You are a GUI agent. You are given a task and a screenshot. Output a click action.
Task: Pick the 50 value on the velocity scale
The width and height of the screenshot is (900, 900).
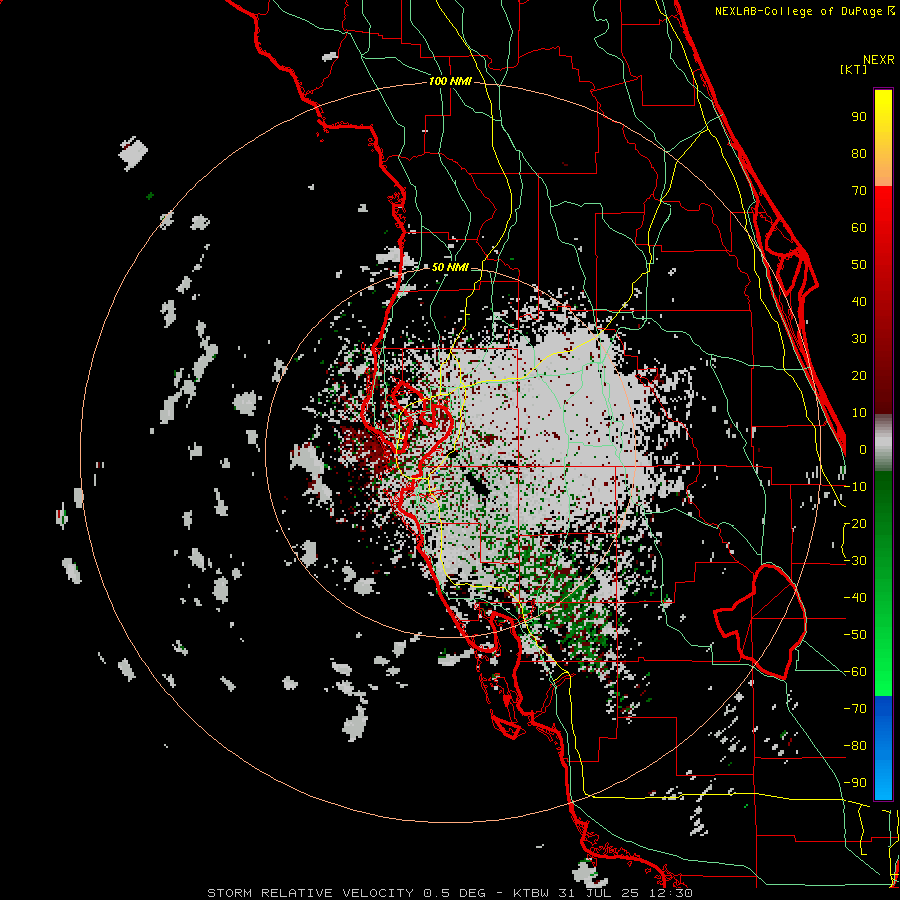tap(859, 265)
